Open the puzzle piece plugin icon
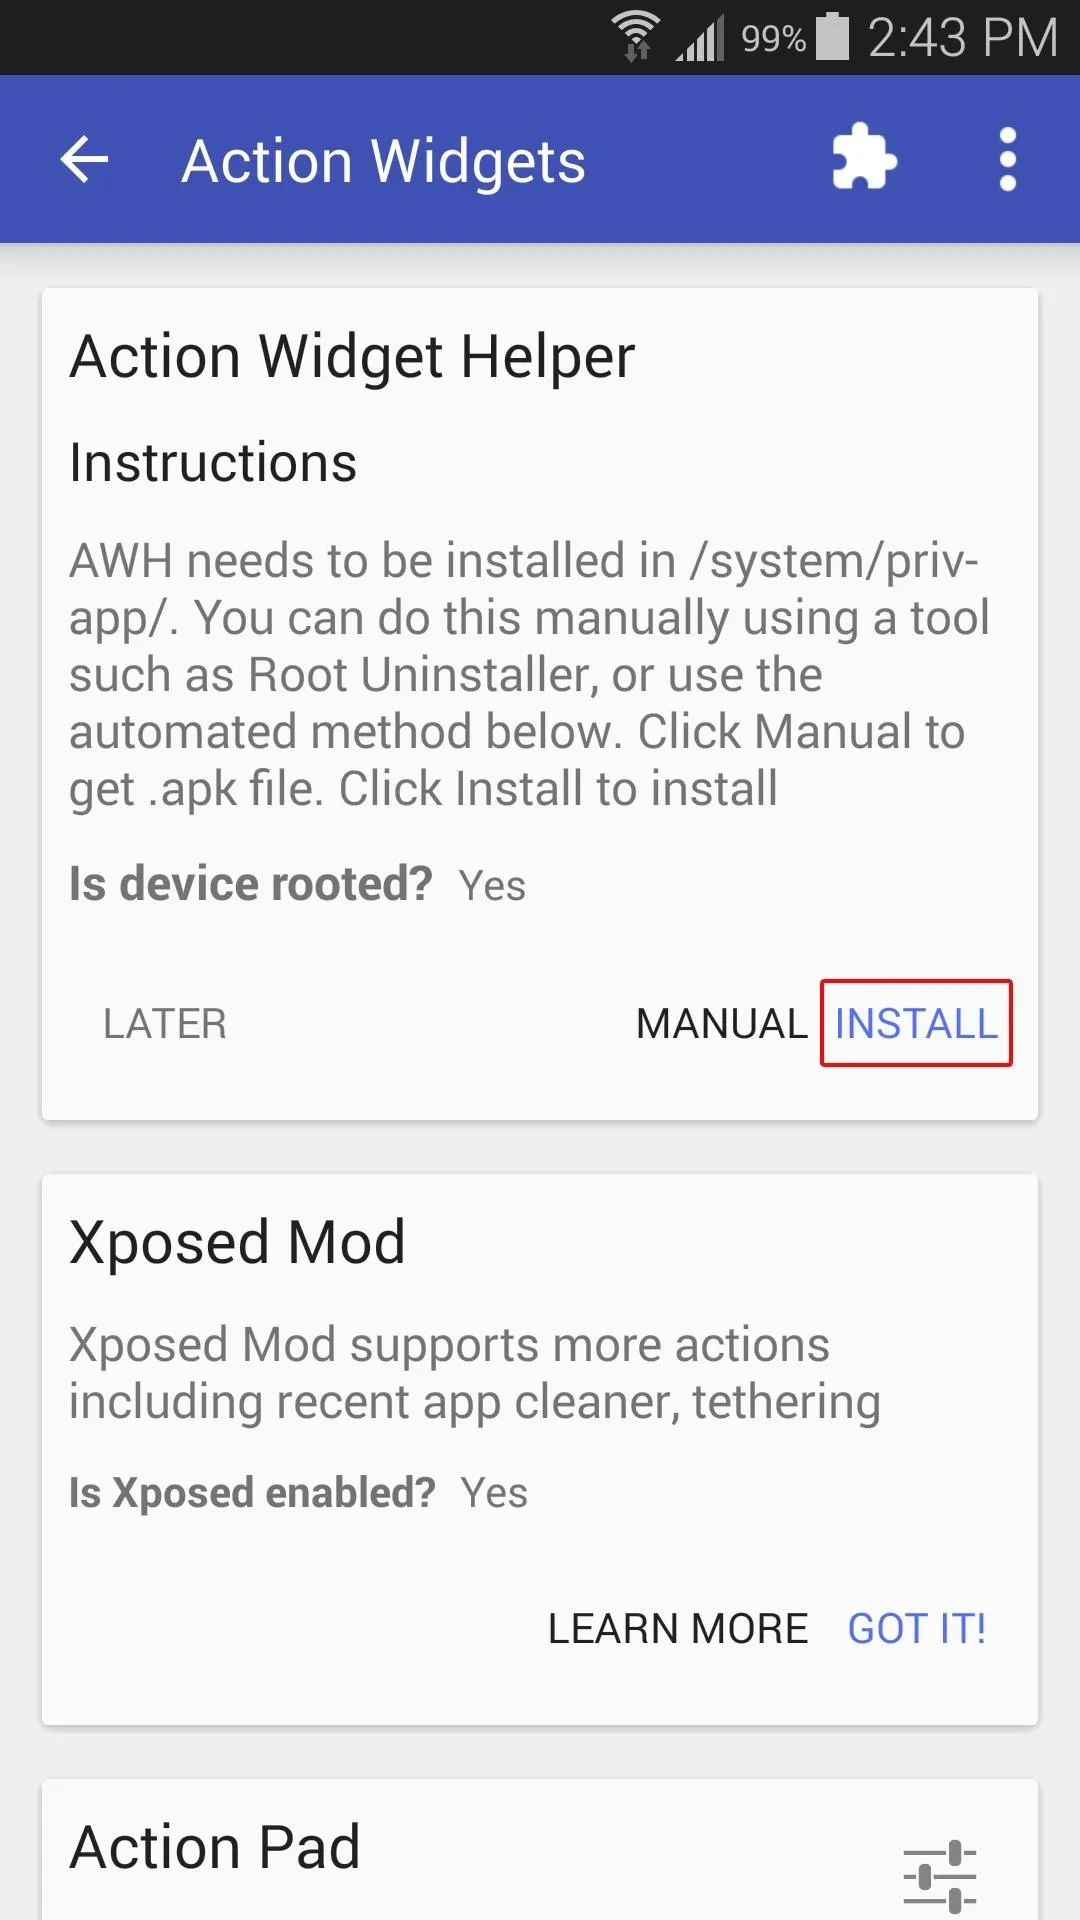This screenshot has height=1920, width=1080. [x=864, y=157]
